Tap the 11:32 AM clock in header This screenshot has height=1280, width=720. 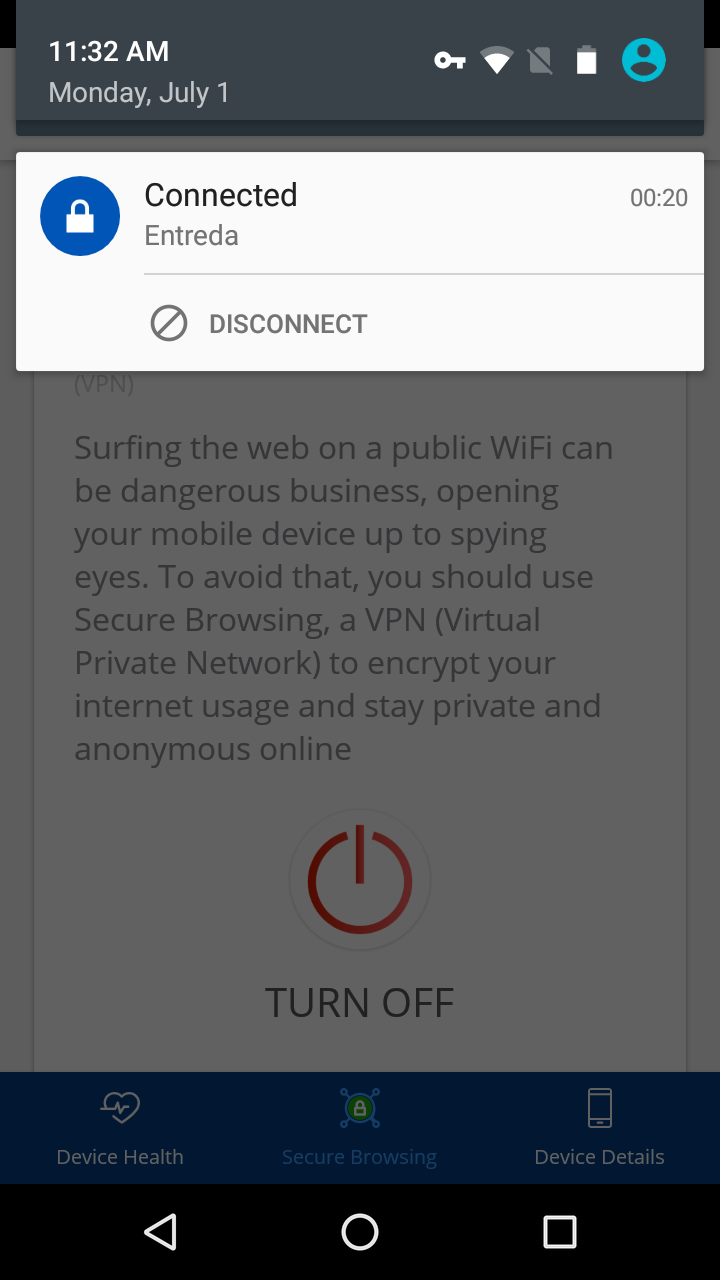pos(109,51)
